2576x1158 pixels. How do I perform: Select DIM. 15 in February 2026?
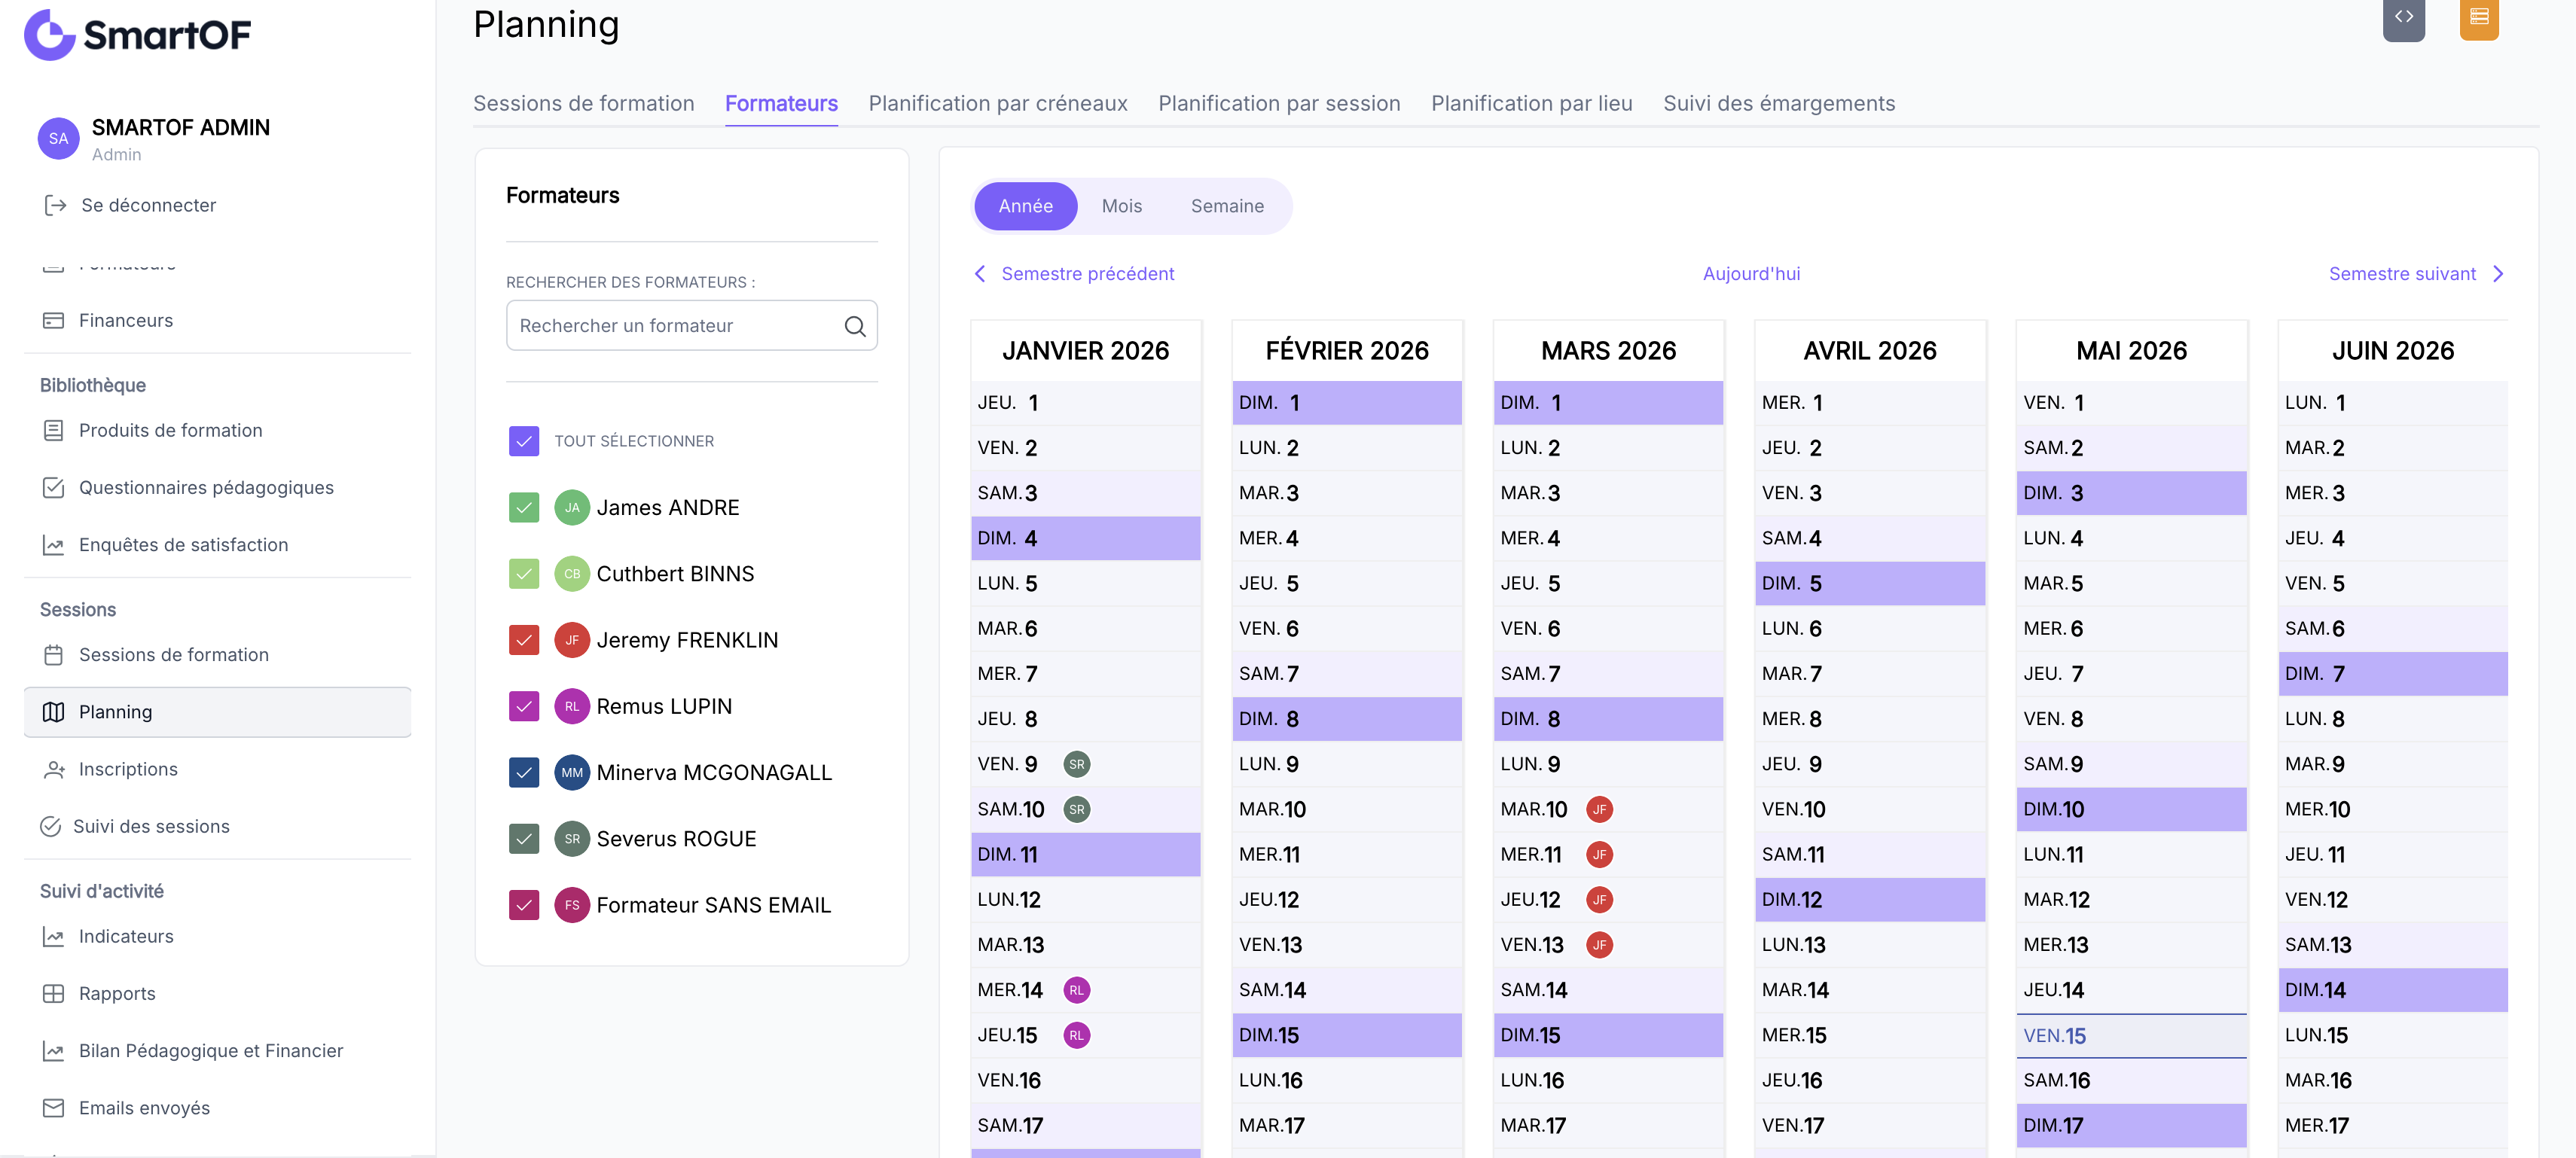coord(1346,1035)
